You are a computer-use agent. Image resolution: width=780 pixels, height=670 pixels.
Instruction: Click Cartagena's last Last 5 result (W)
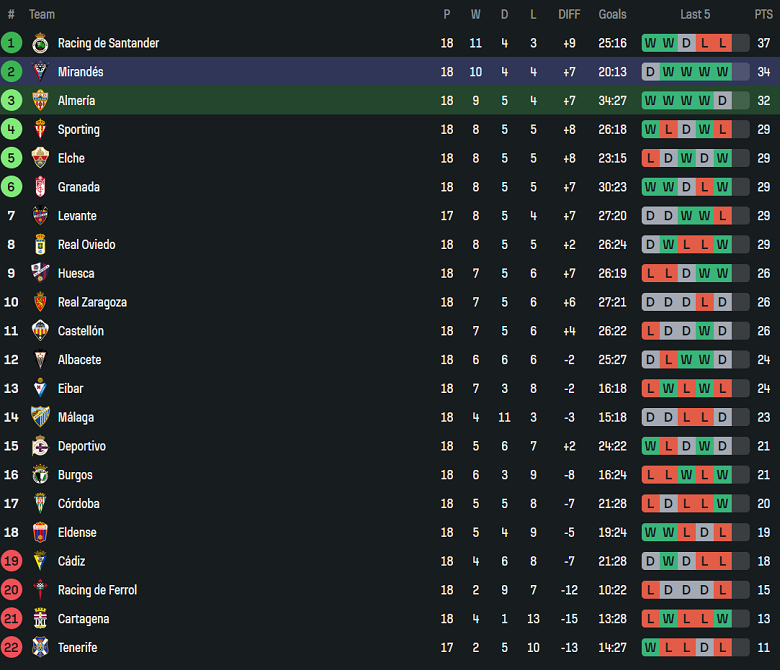tap(722, 619)
